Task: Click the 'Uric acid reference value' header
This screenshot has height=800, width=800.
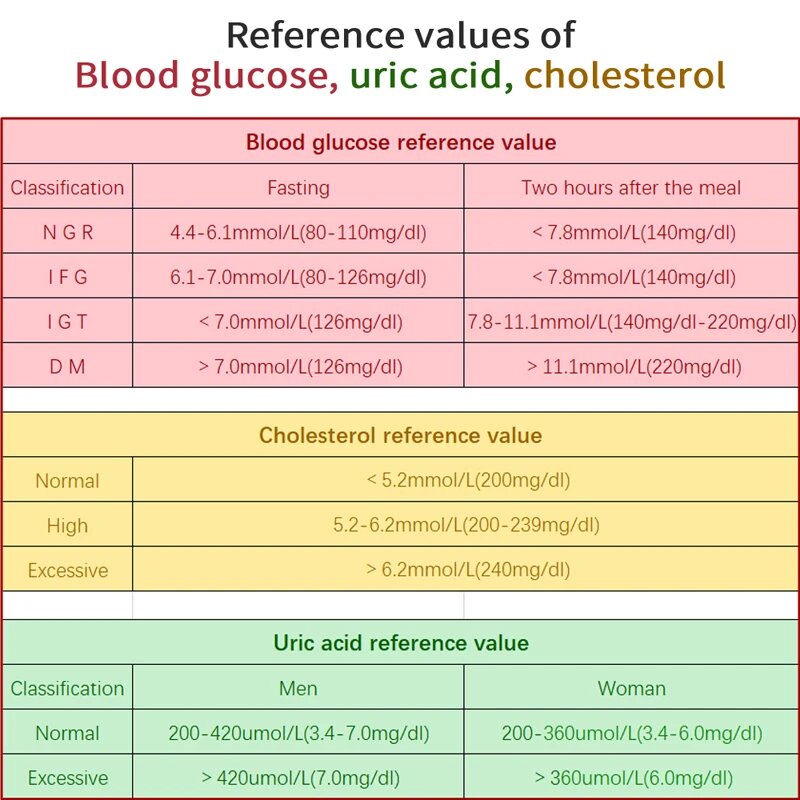Action: pyautogui.click(x=400, y=643)
